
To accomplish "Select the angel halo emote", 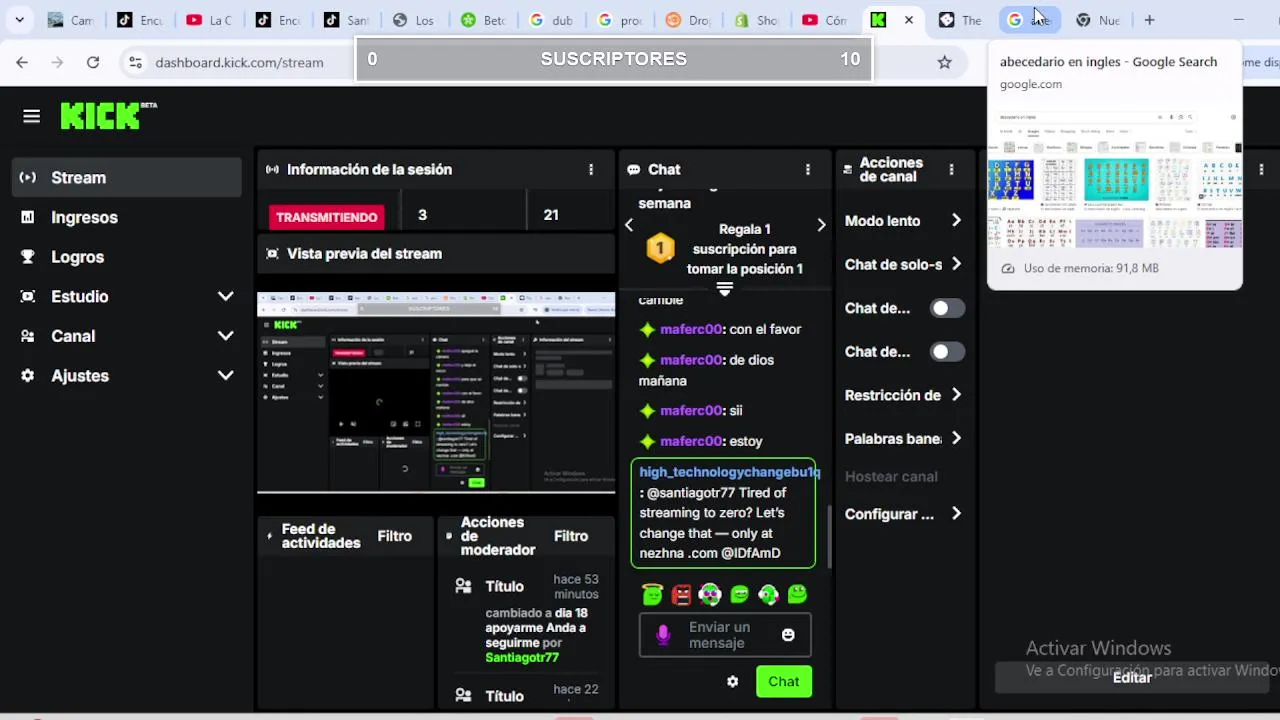I will pos(652,595).
